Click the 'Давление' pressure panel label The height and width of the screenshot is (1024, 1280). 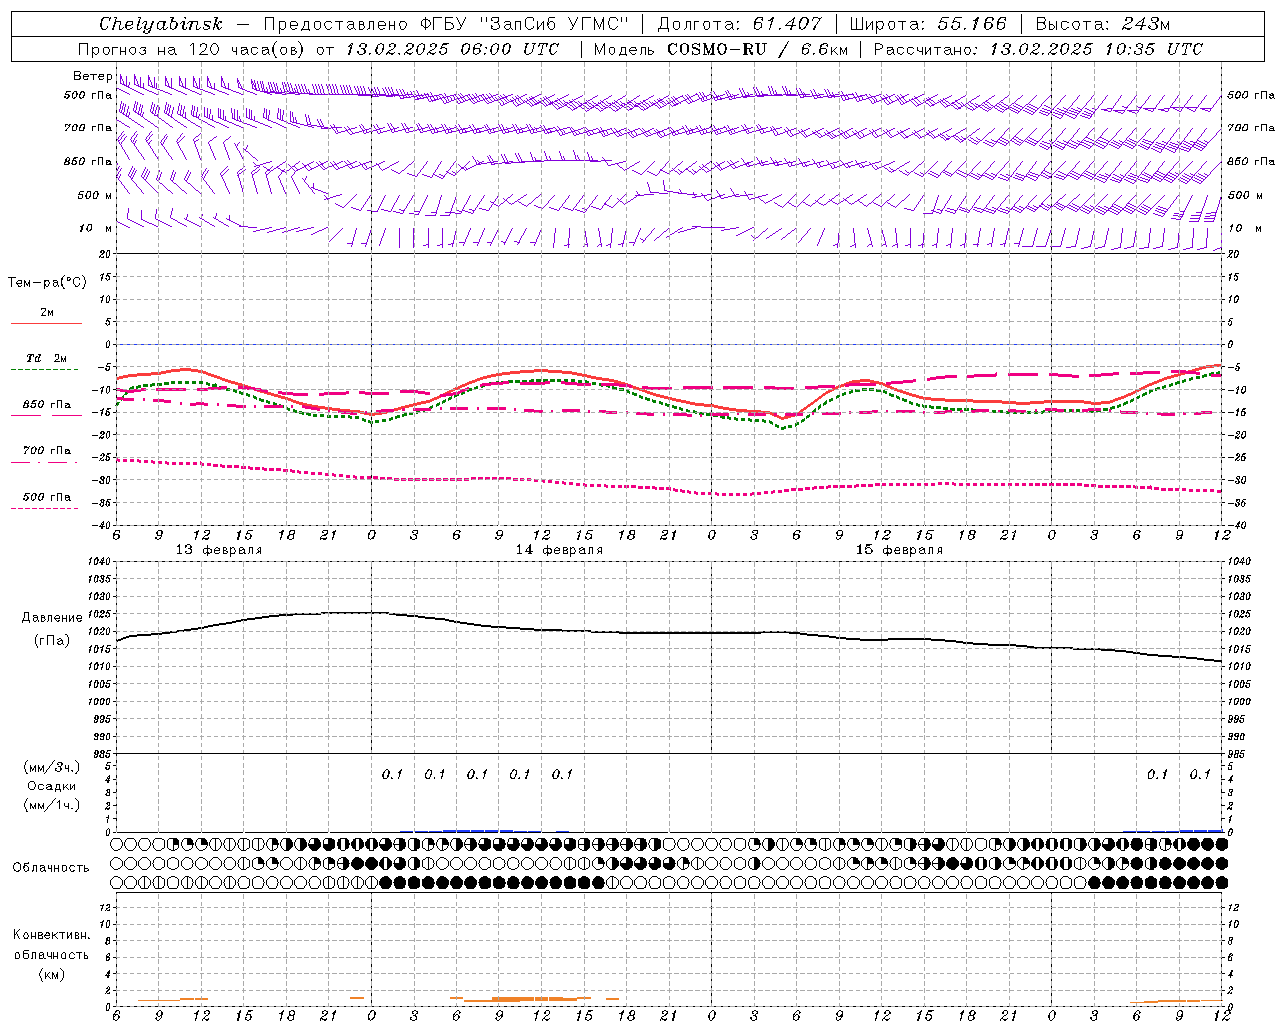click(x=52, y=618)
